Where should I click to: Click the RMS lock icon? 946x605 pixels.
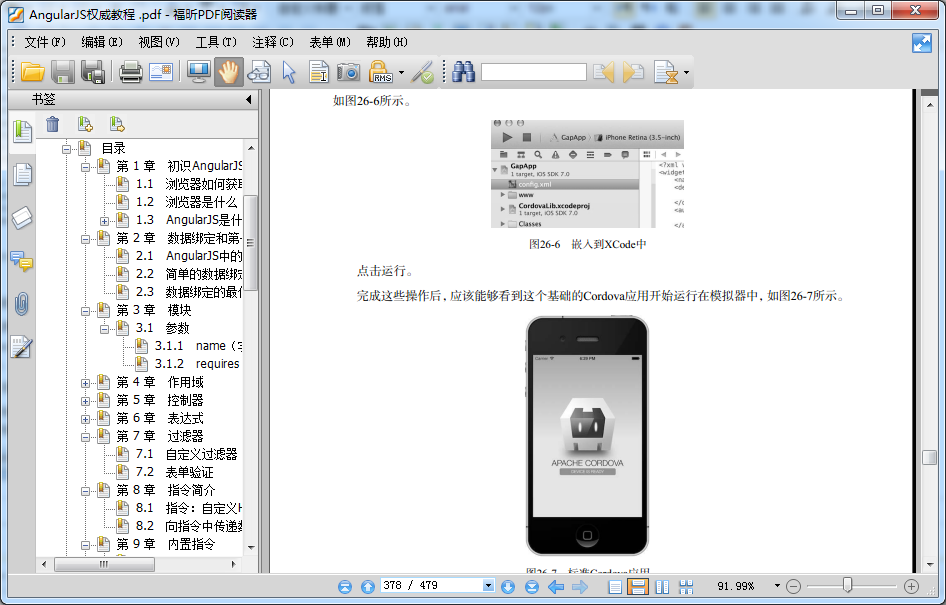[x=381, y=72]
